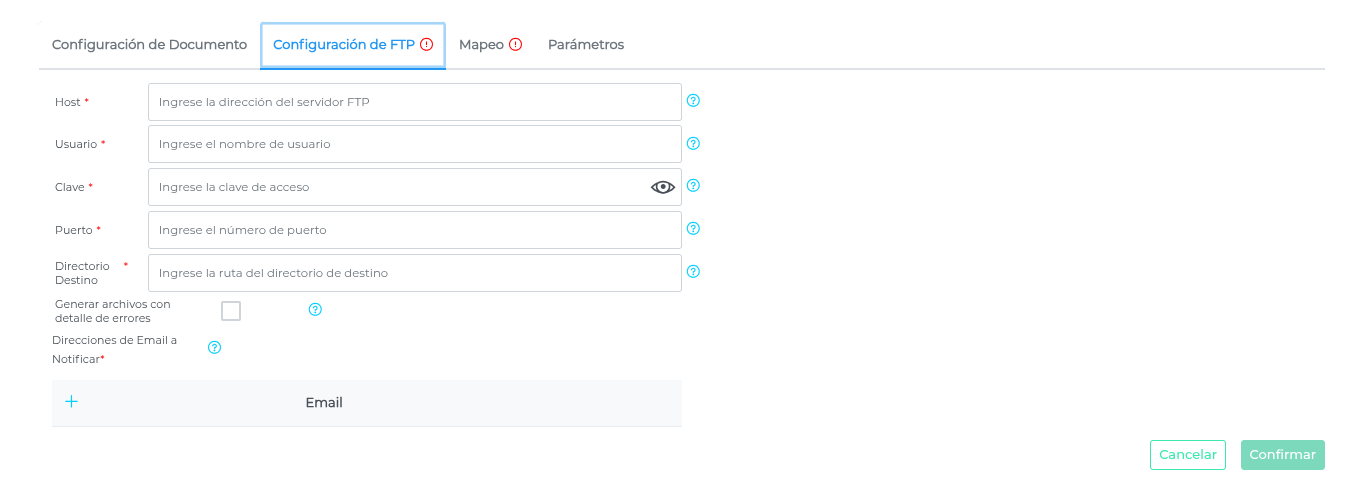Click help icon beside Clave field
The width and height of the screenshot is (1365, 494).
click(x=693, y=186)
